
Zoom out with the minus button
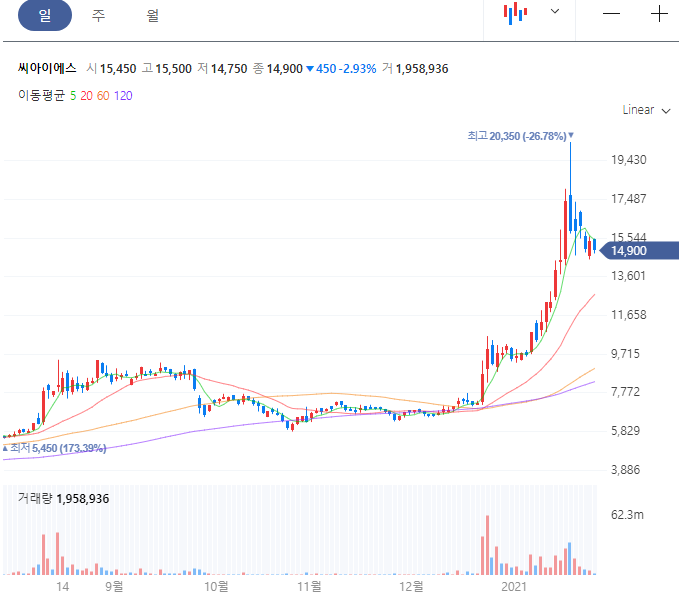611,14
